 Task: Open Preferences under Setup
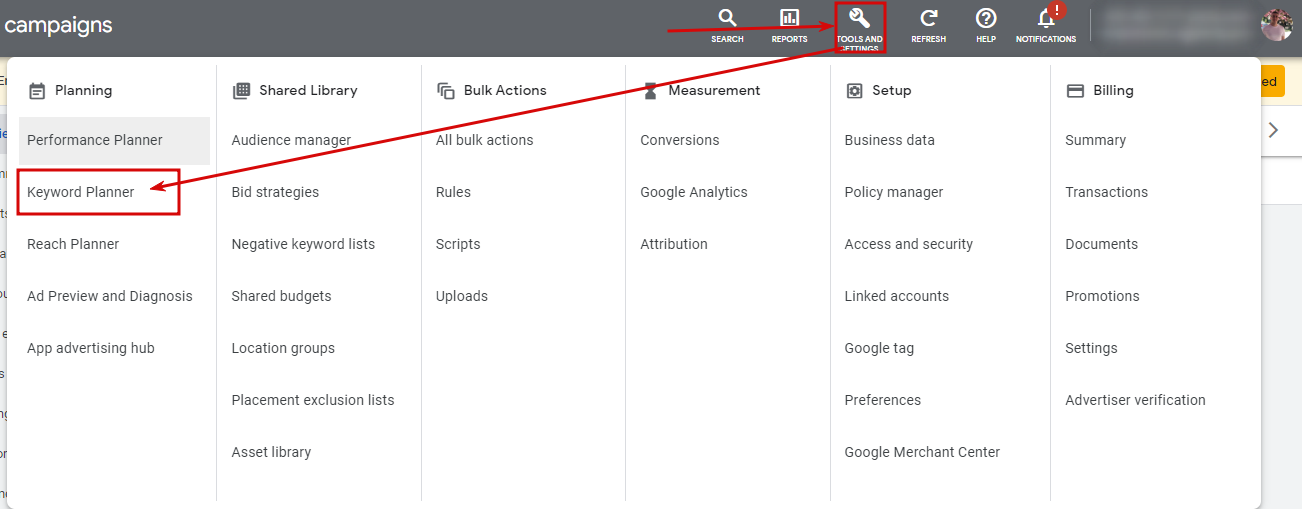[883, 400]
